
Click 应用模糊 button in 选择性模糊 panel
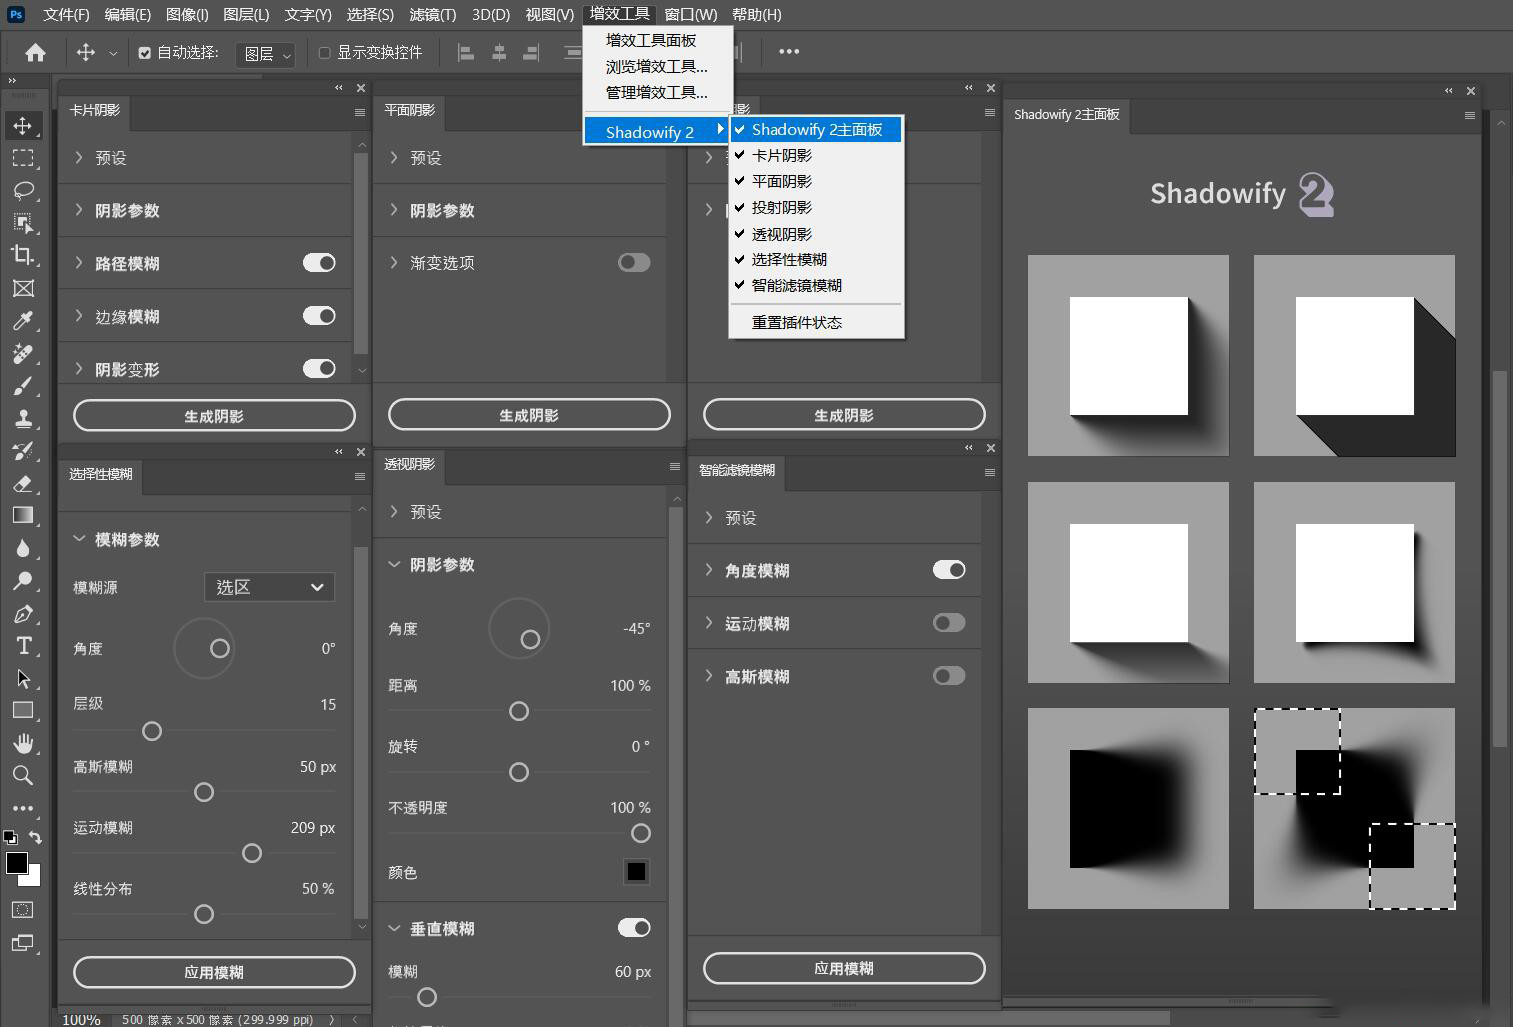pos(214,971)
